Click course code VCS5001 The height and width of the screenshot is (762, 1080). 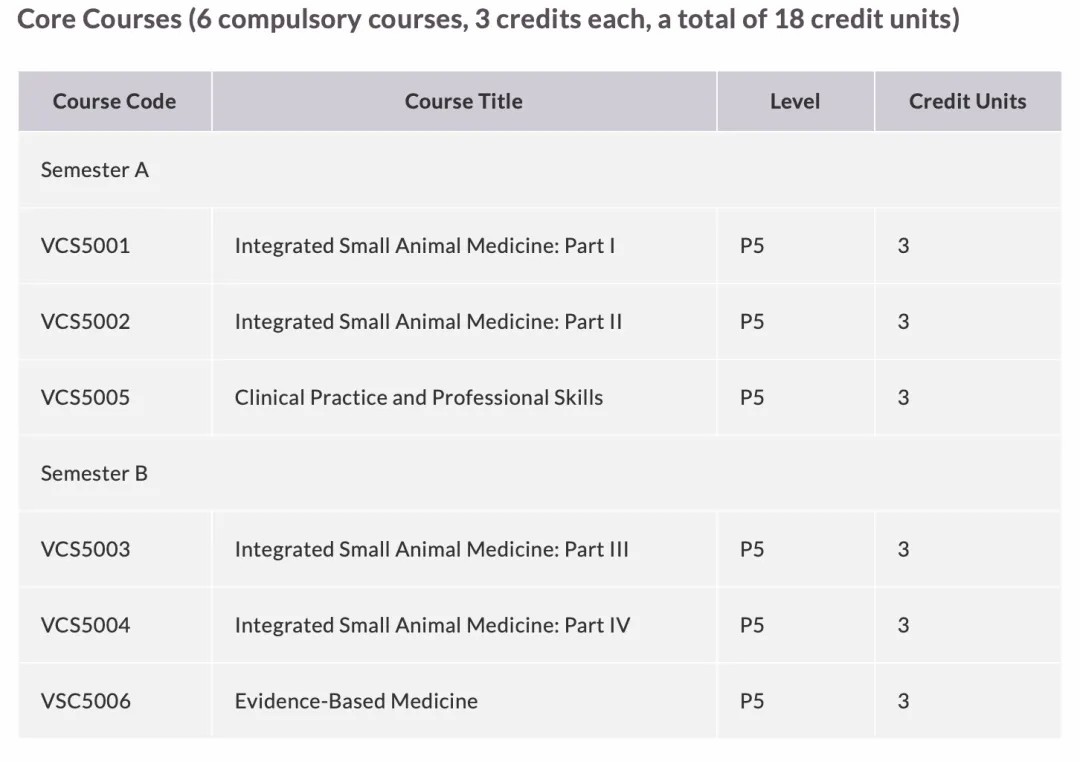pos(85,246)
